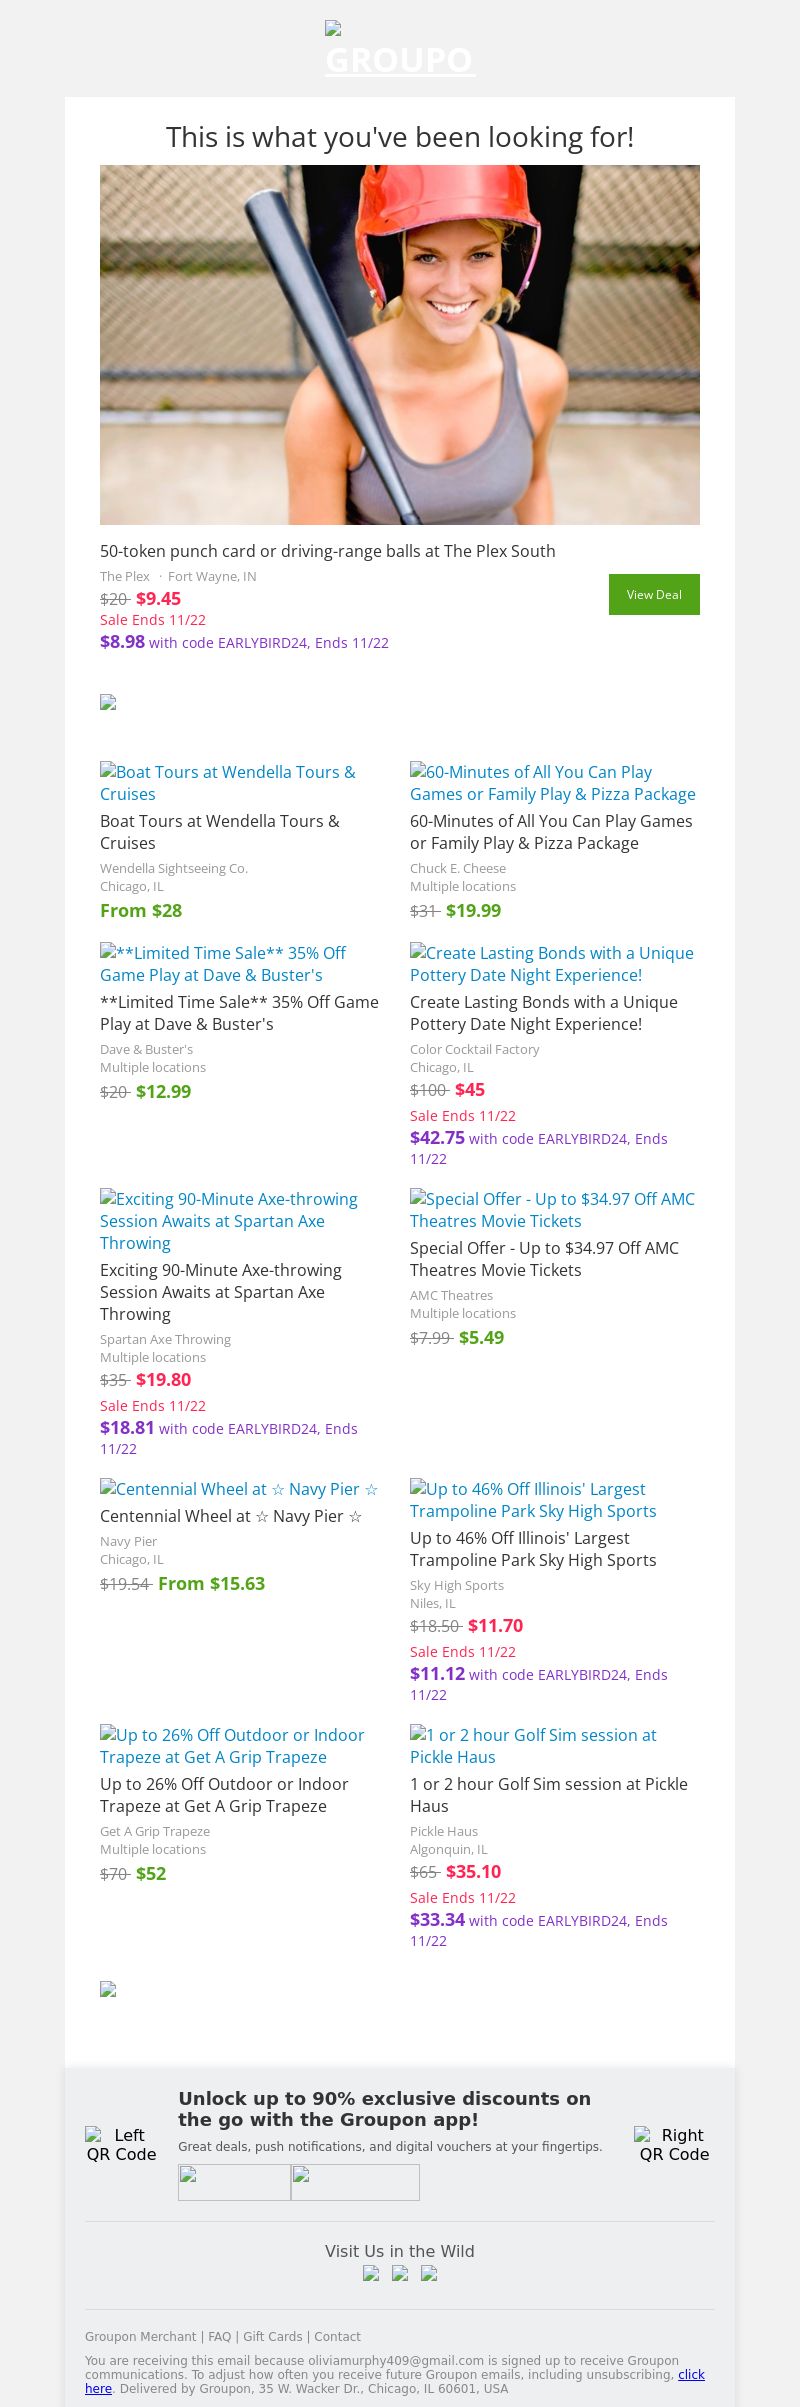Open the Golf Sim session at Pickle Haus link
The image size is (800, 2407).
click(x=533, y=1746)
